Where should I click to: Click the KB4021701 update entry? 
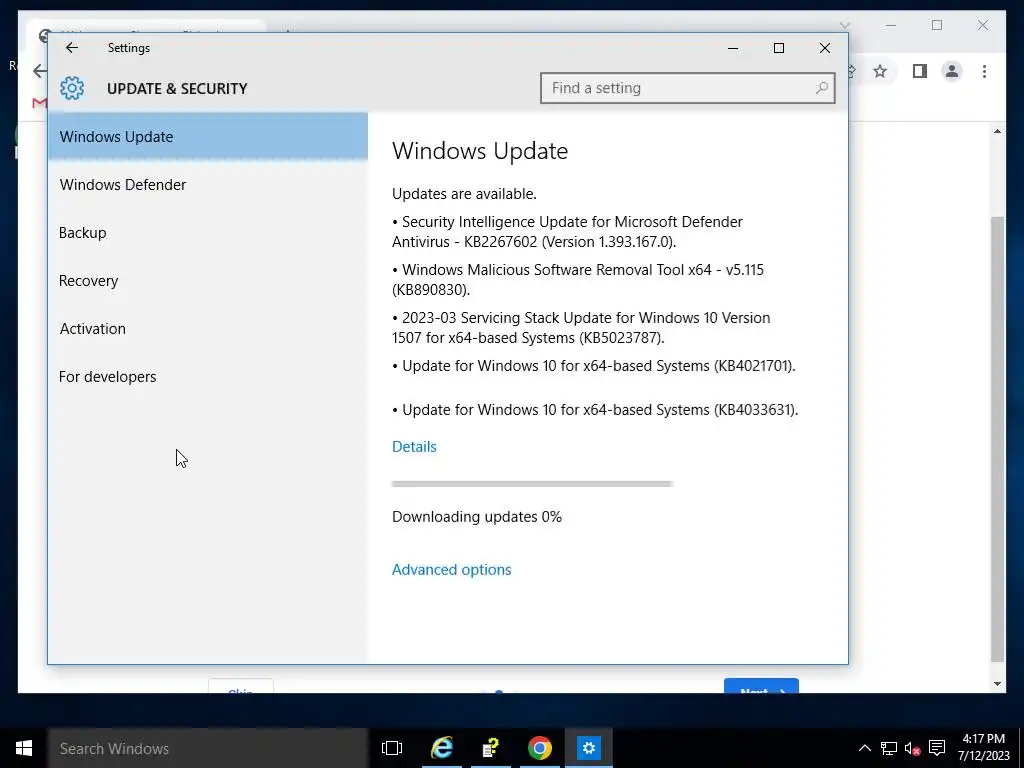click(594, 366)
